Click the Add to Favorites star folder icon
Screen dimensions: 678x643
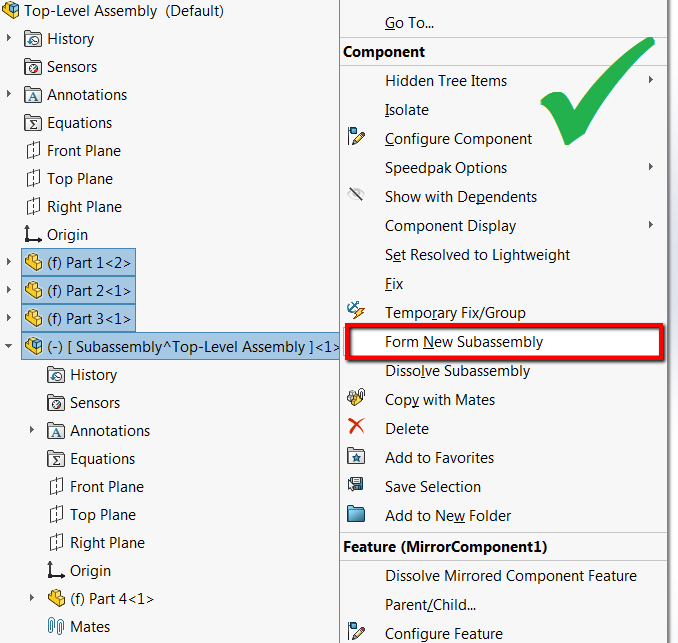click(356, 456)
